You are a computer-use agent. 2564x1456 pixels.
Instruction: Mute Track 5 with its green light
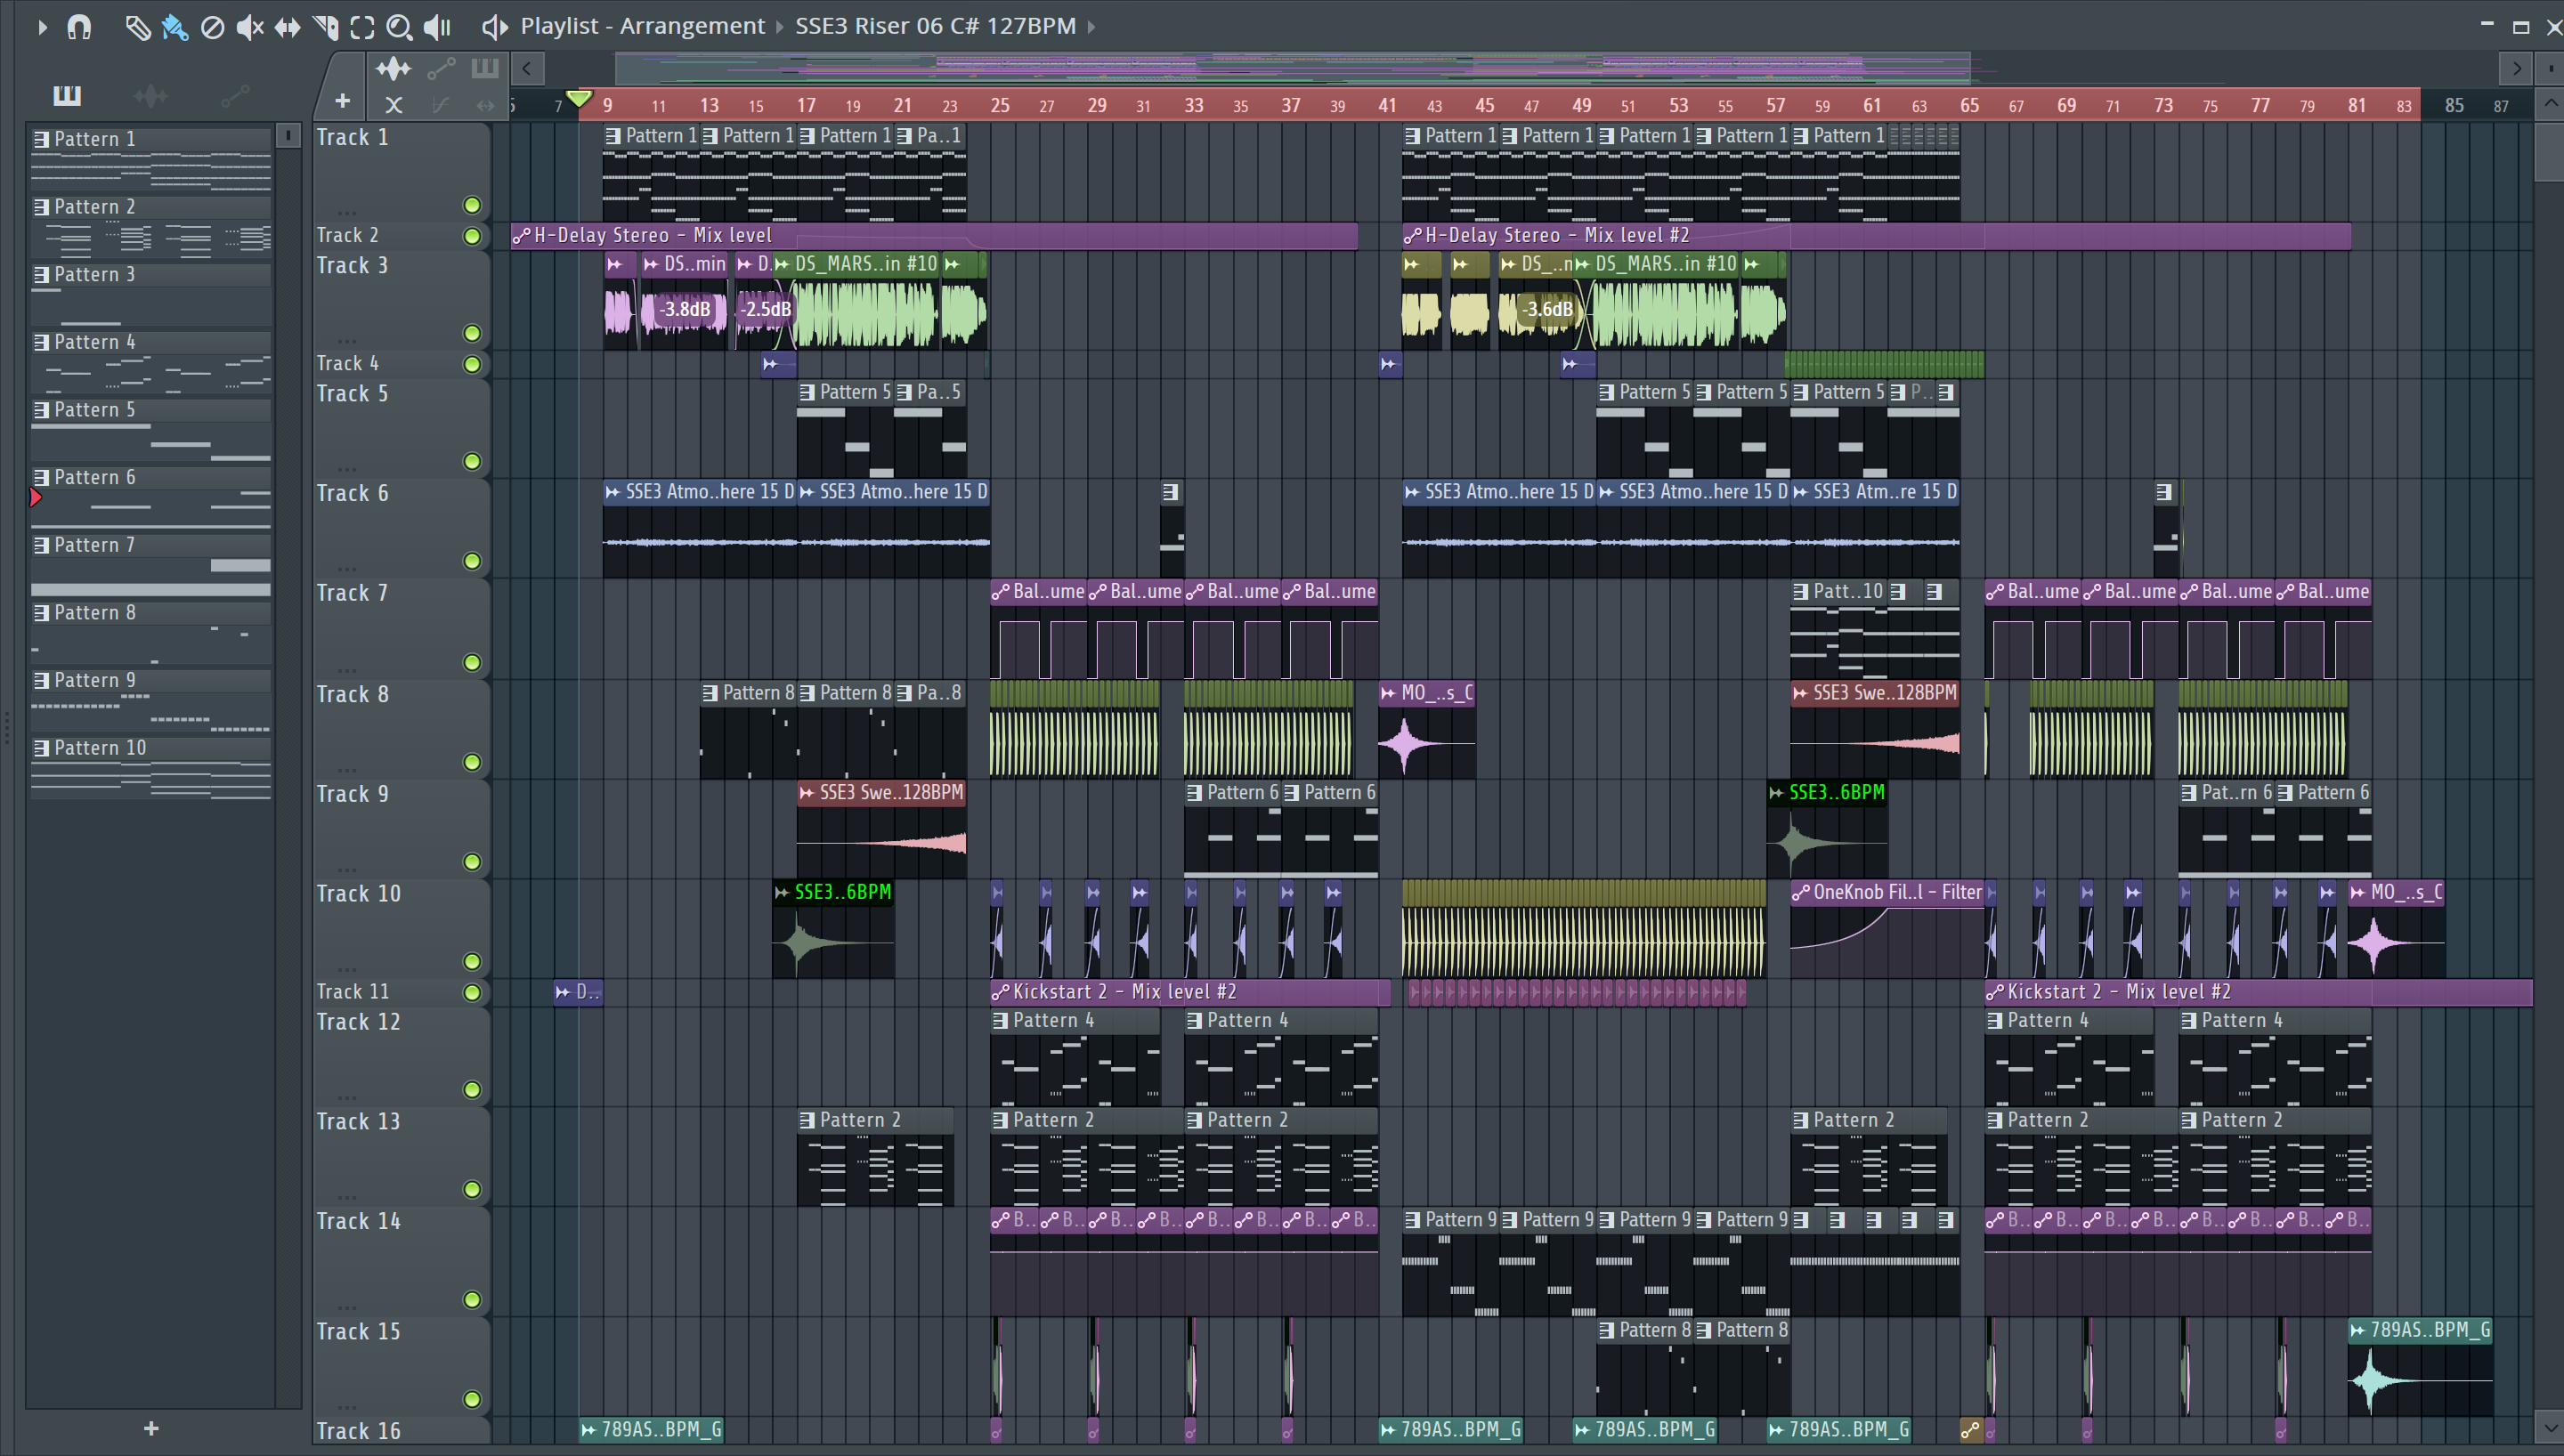(x=472, y=461)
